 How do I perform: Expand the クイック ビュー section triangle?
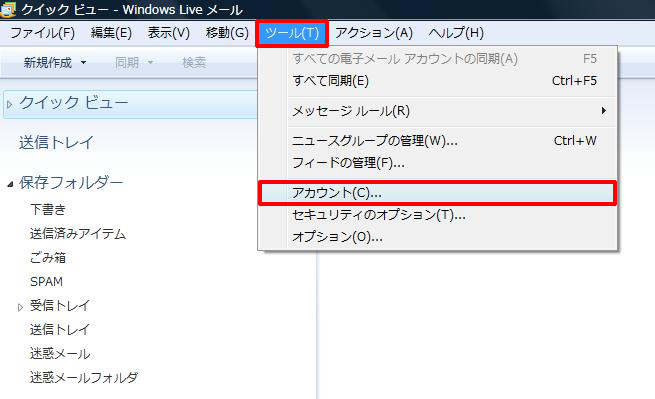(10, 104)
